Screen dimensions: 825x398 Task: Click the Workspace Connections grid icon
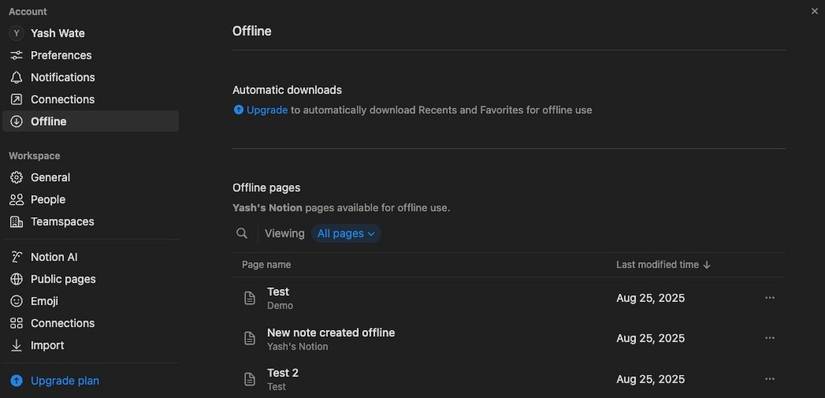click(17, 323)
